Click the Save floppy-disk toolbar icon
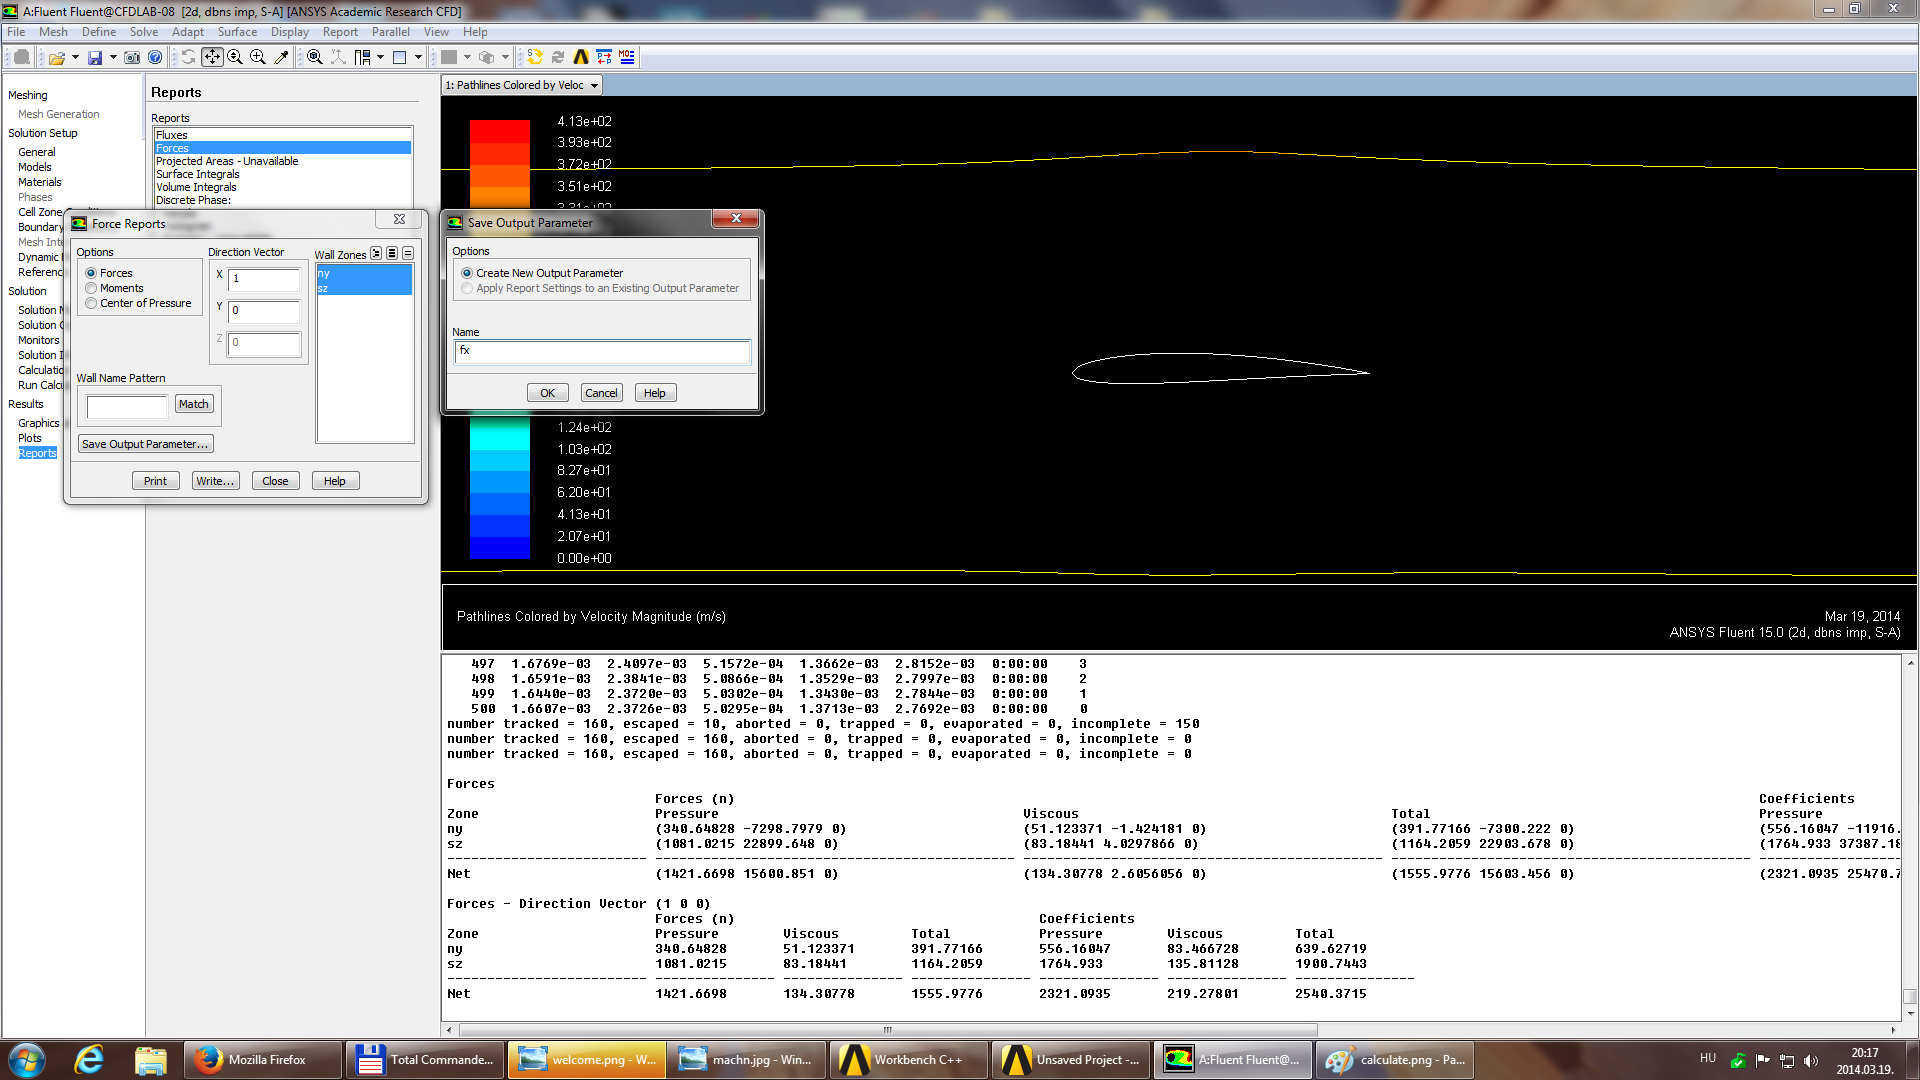Screen dimensions: 1920x1080 click(x=95, y=58)
